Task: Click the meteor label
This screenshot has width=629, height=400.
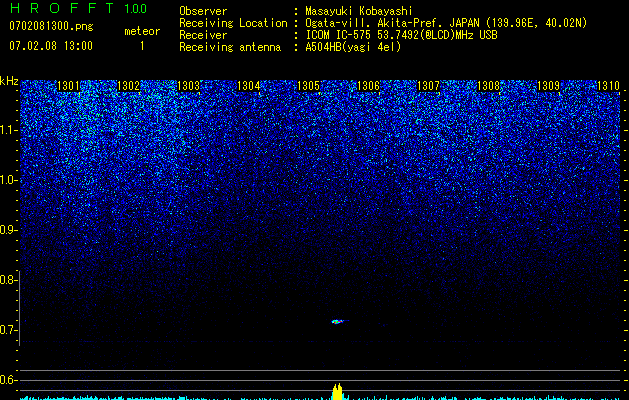Action: pyautogui.click(x=142, y=31)
